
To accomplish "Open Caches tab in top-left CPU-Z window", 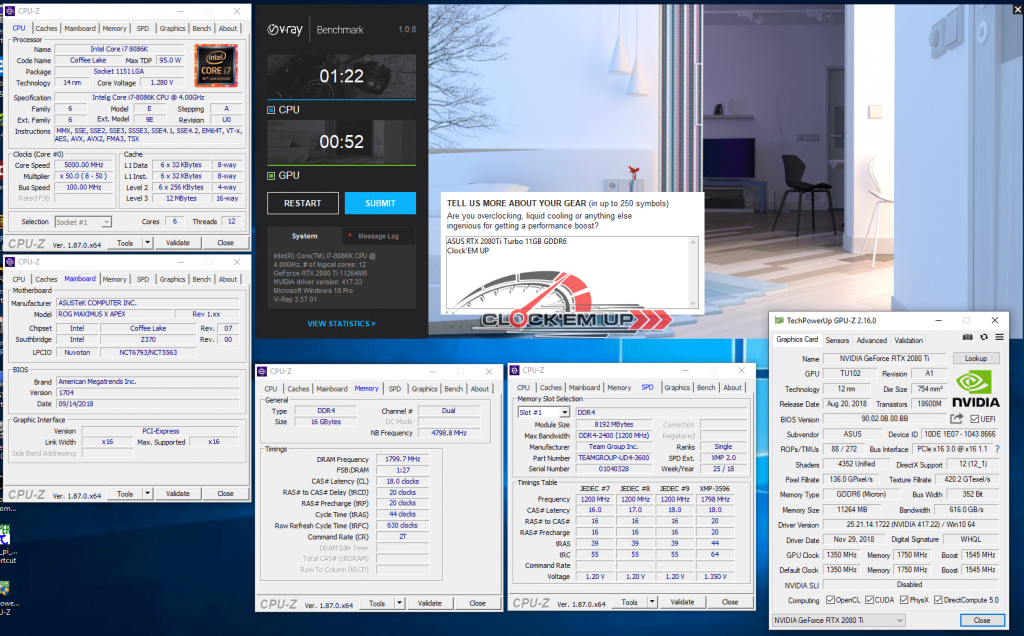I will click(x=46, y=29).
